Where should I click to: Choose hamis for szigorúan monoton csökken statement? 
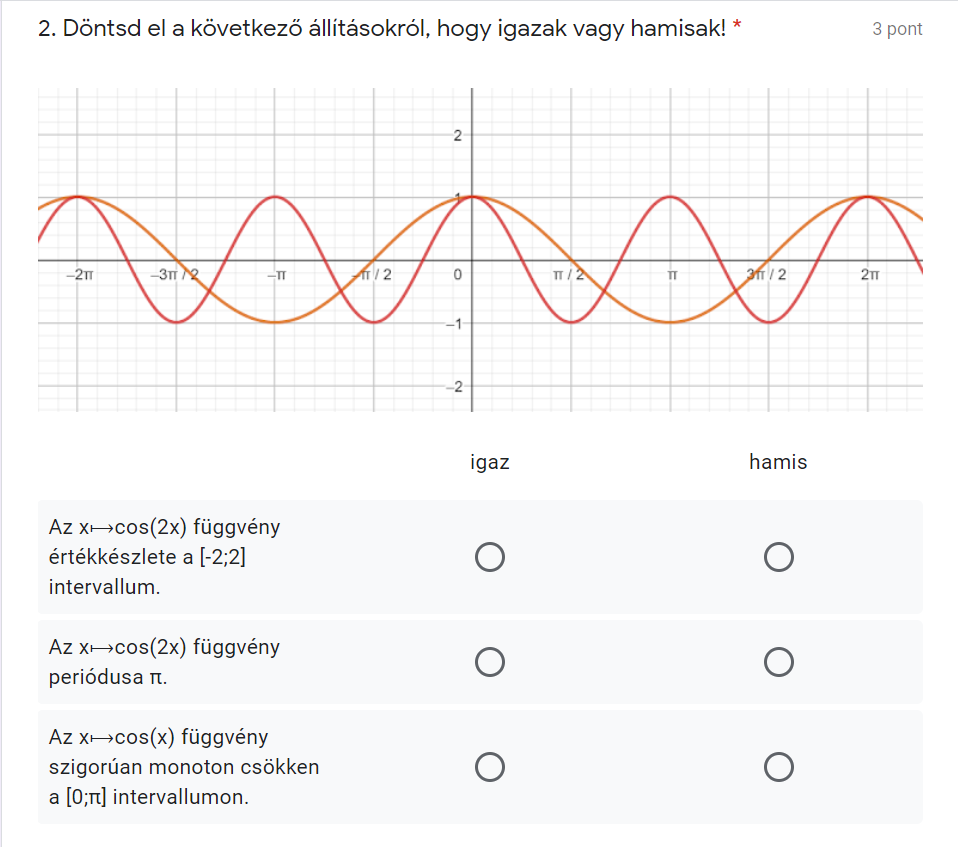[778, 767]
